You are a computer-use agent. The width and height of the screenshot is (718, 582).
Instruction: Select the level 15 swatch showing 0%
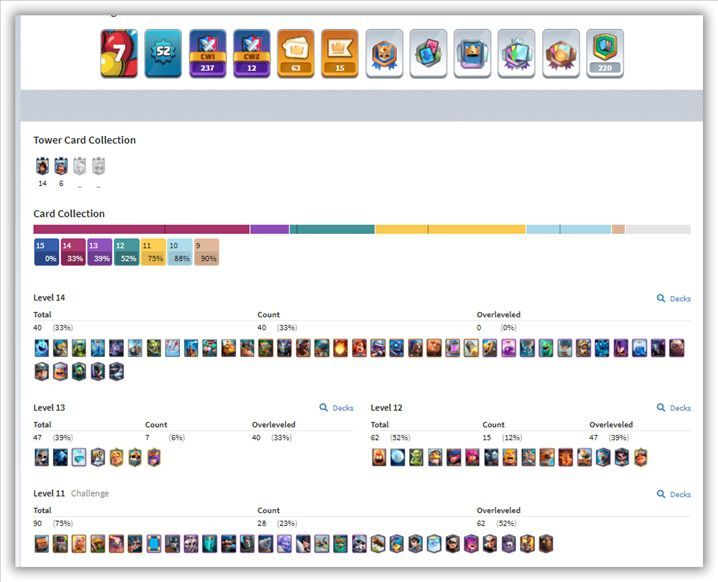[x=46, y=252]
